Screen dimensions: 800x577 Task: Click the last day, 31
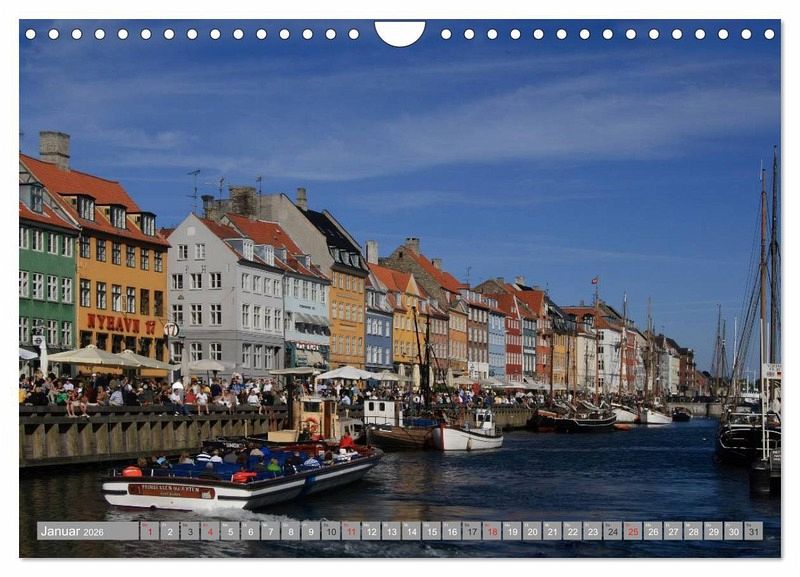[753, 531]
